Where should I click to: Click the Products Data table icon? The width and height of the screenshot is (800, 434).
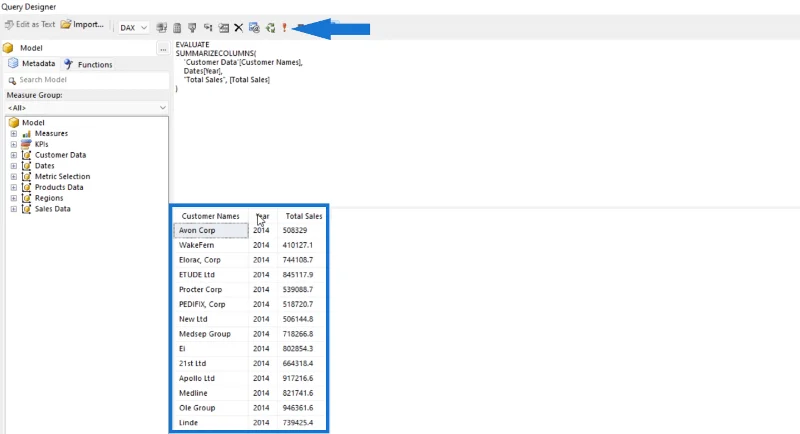click(x=27, y=187)
